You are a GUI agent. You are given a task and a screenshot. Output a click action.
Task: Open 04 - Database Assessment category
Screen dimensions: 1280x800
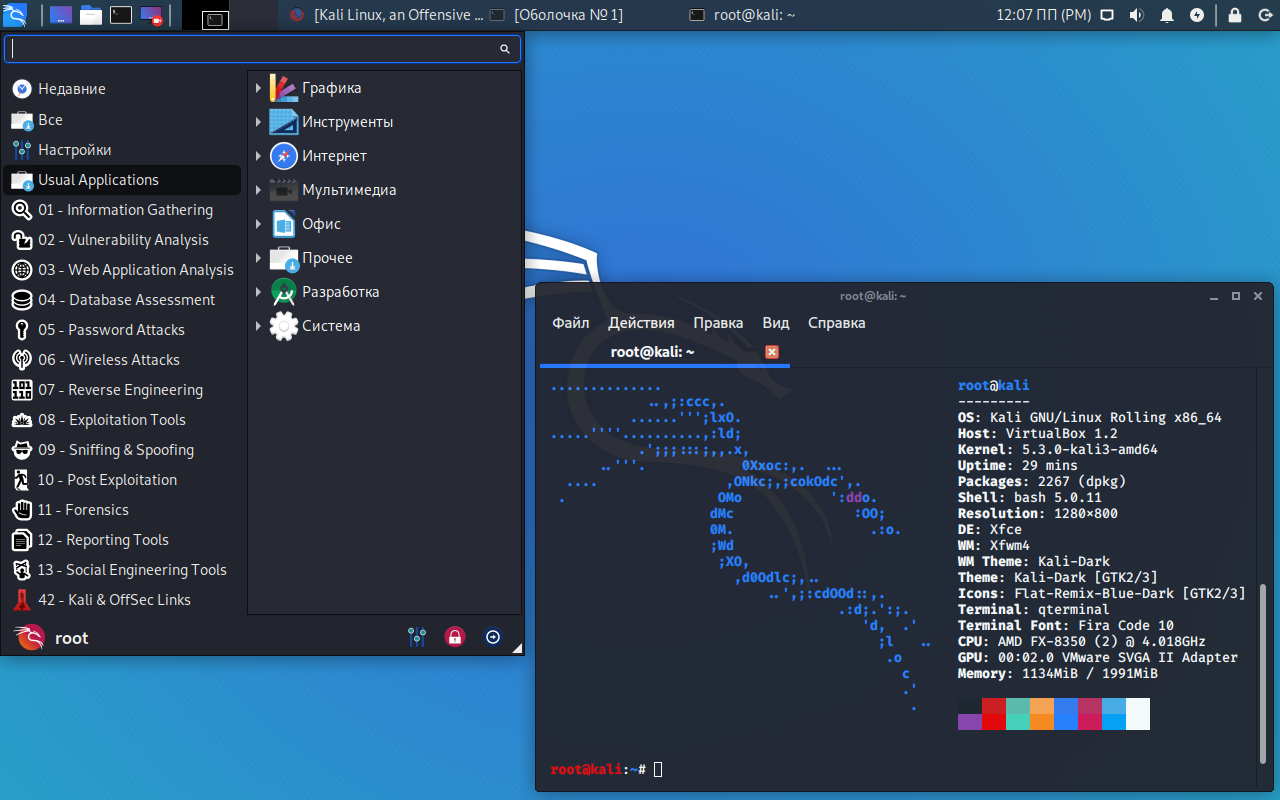click(122, 300)
